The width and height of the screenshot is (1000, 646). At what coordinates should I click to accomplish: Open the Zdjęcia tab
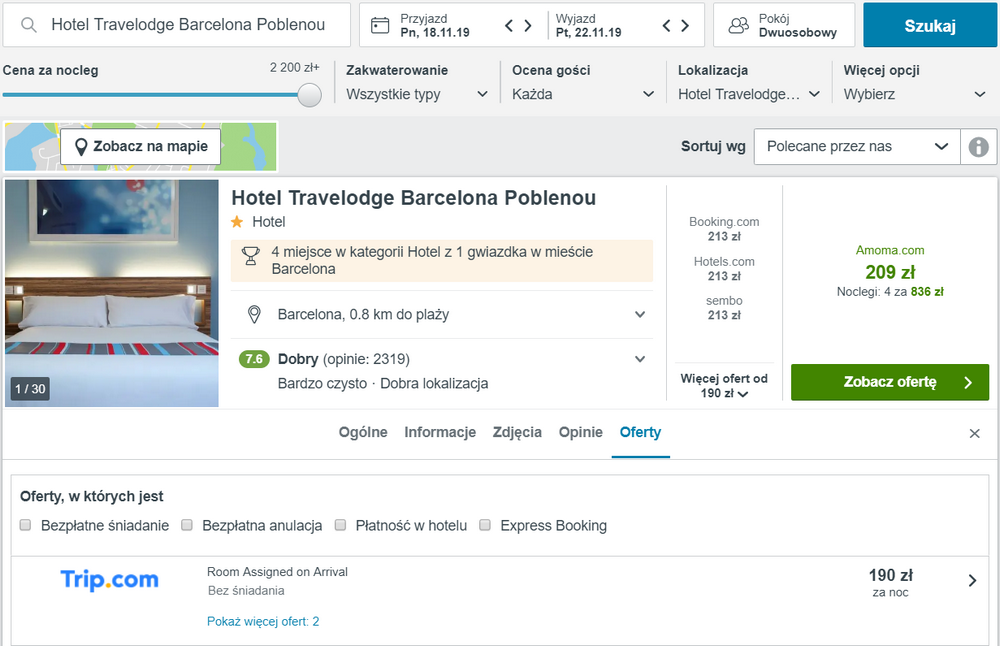pyautogui.click(x=517, y=432)
